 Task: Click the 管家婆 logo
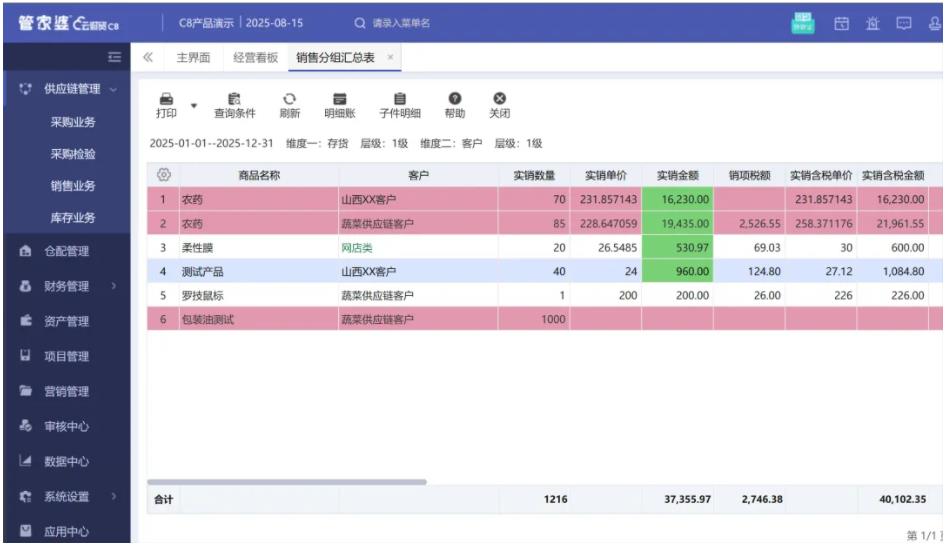69,23
